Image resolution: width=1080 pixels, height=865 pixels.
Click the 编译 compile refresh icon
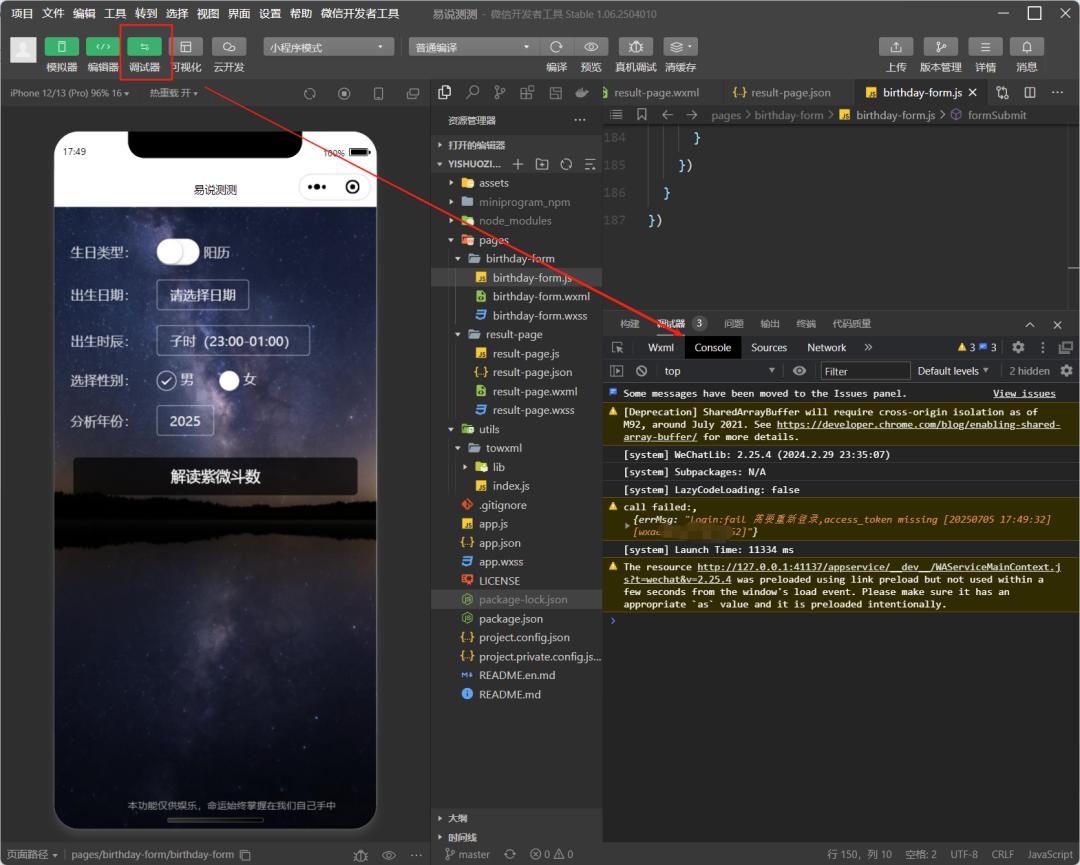click(556, 47)
